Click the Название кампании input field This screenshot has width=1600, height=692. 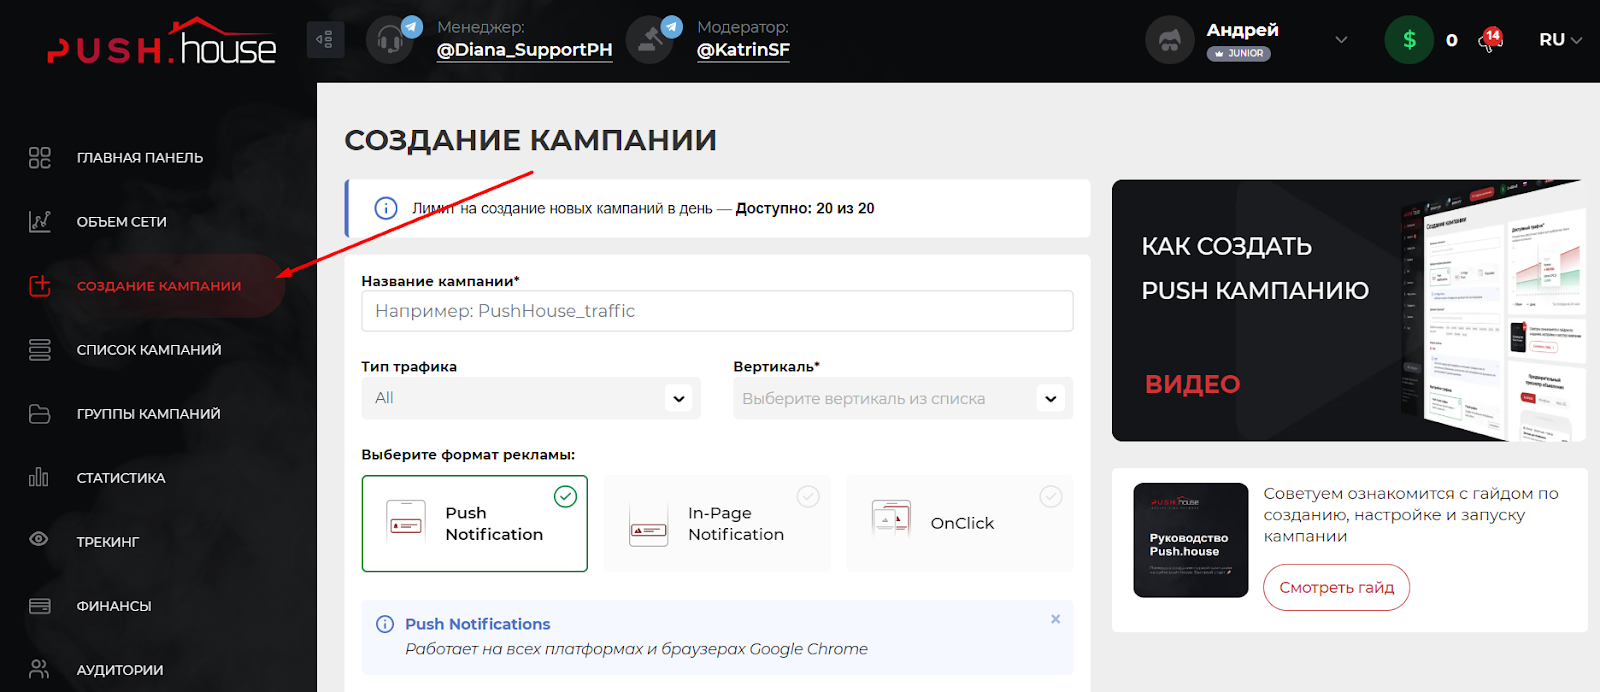pyautogui.click(x=717, y=311)
